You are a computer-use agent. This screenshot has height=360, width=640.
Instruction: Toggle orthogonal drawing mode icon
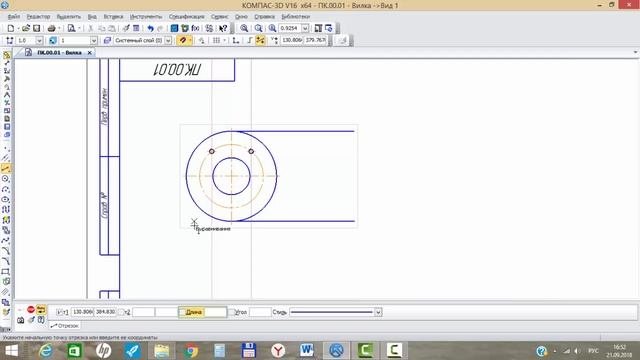[250, 40]
